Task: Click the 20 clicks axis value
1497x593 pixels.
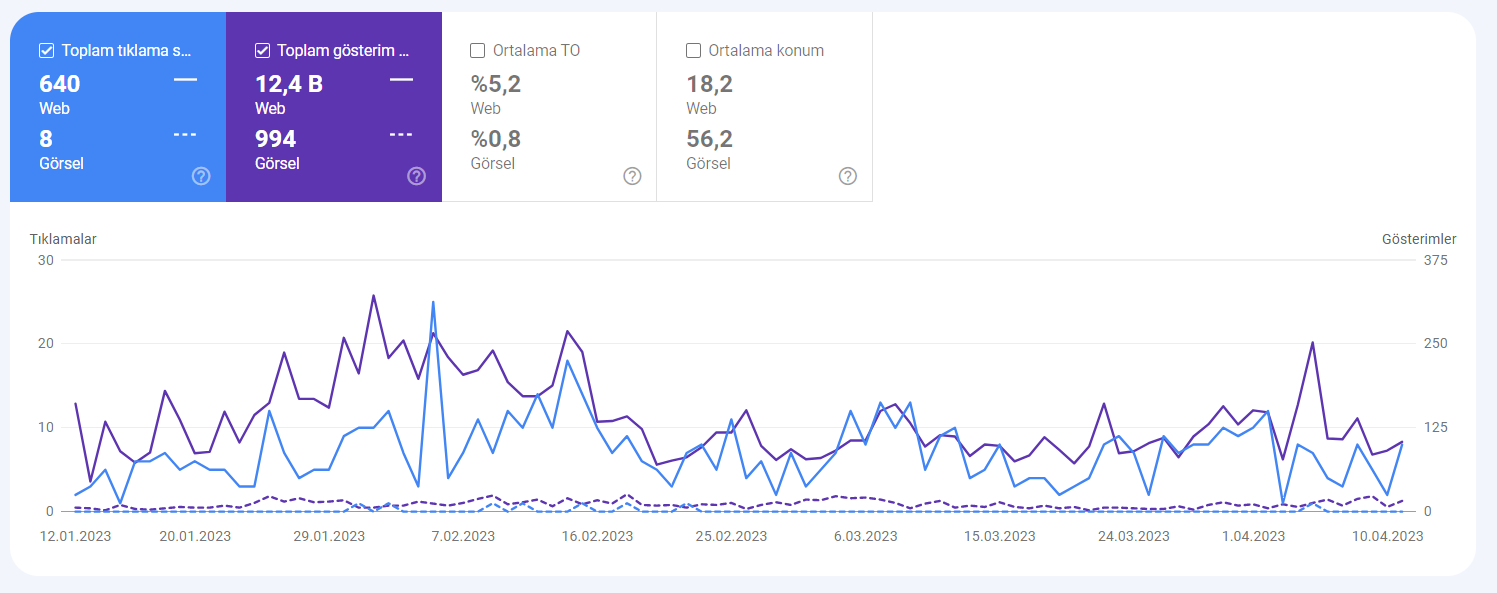Action: tap(46, 344)
